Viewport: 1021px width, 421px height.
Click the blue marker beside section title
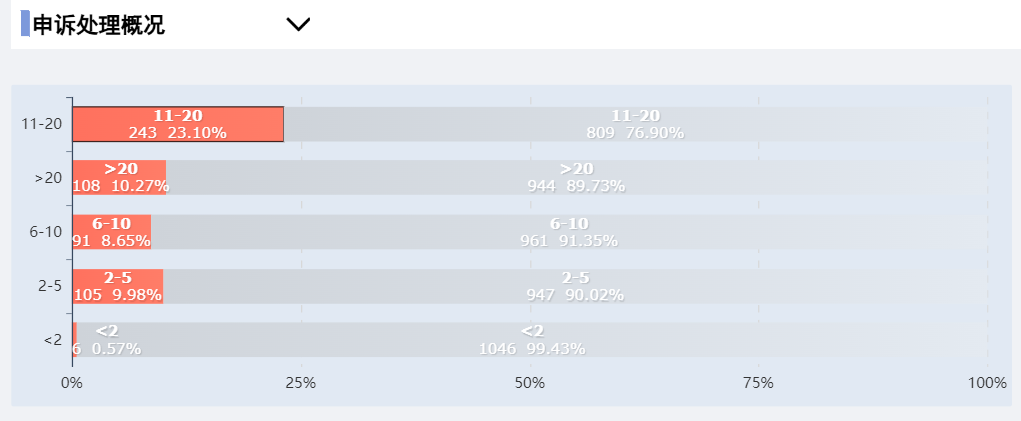pyautogui.click(x=25, y=23)
